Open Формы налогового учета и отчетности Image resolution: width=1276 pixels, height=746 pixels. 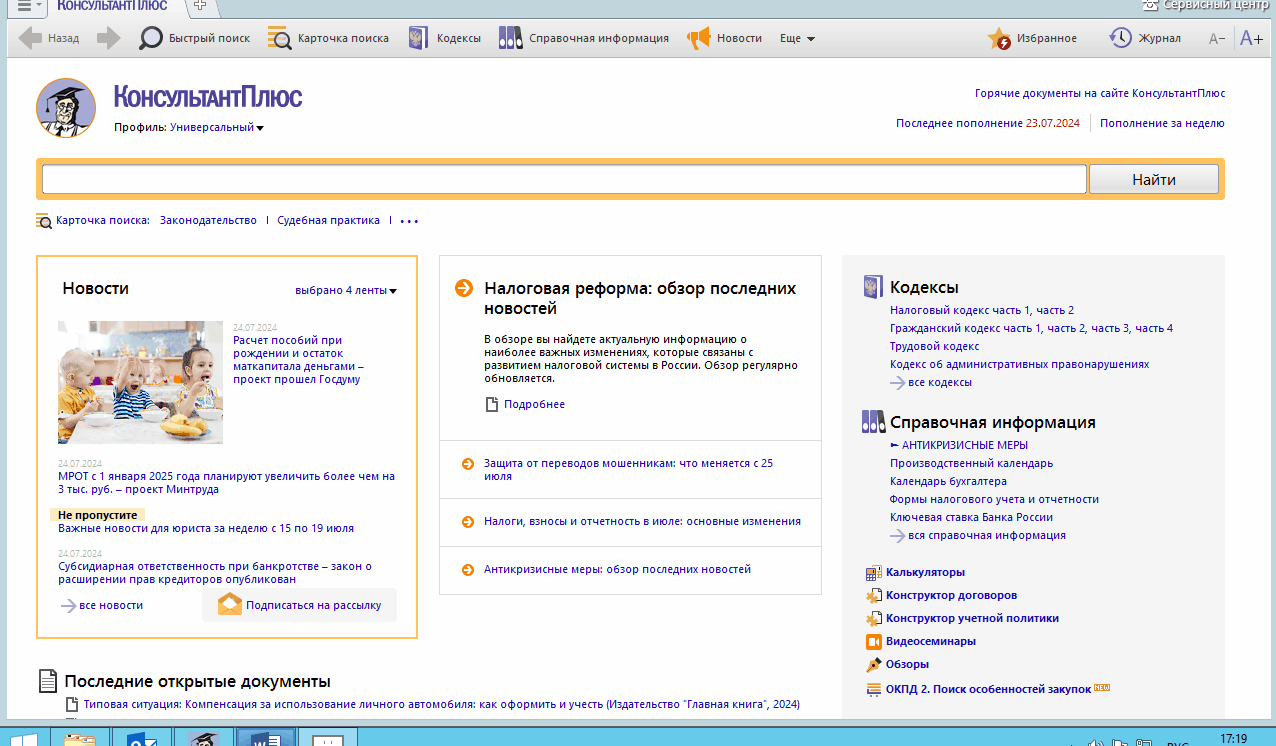(994, 500)
